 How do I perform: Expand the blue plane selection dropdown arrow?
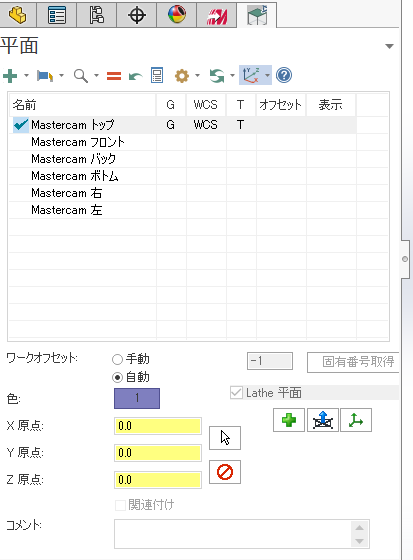(x=61, y=75)
